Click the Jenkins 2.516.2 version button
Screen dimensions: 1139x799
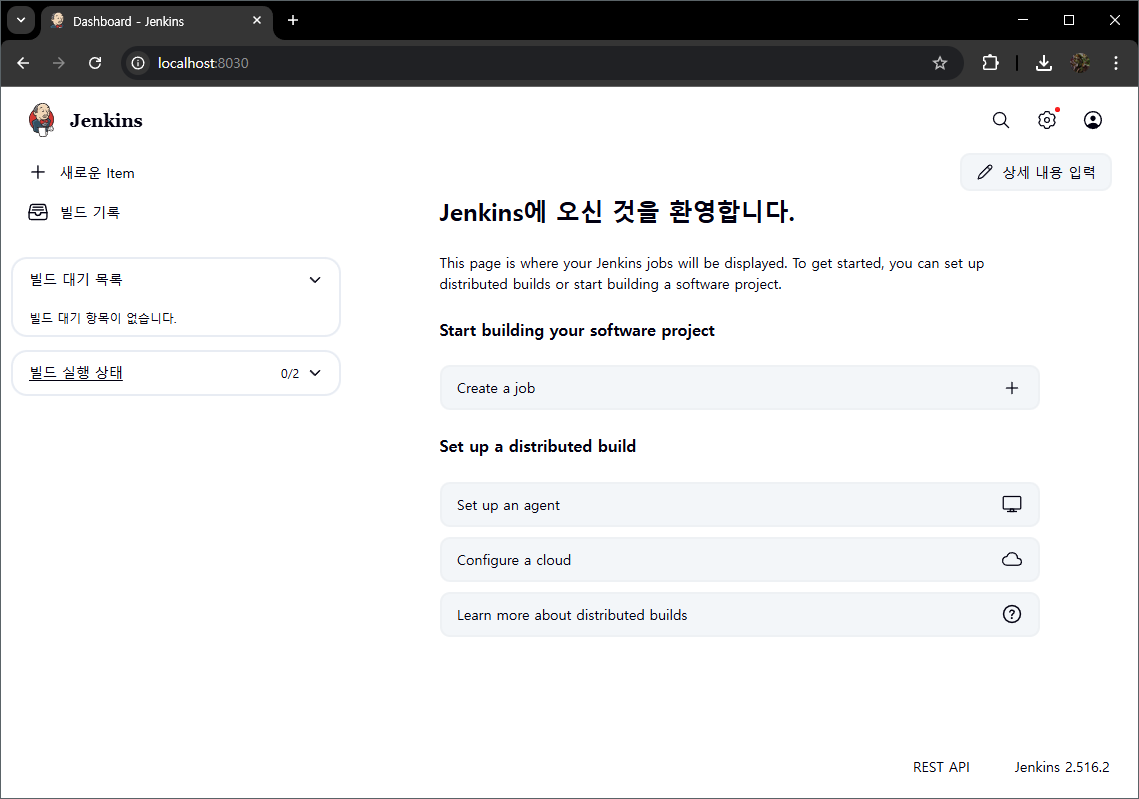(1061, 767)
